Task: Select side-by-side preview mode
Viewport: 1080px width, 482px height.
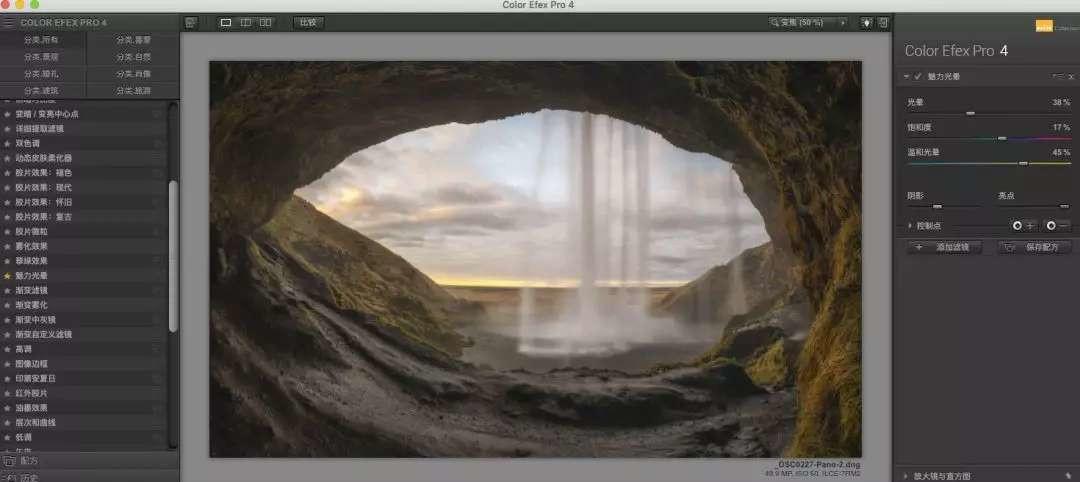Action: (265, 23)
